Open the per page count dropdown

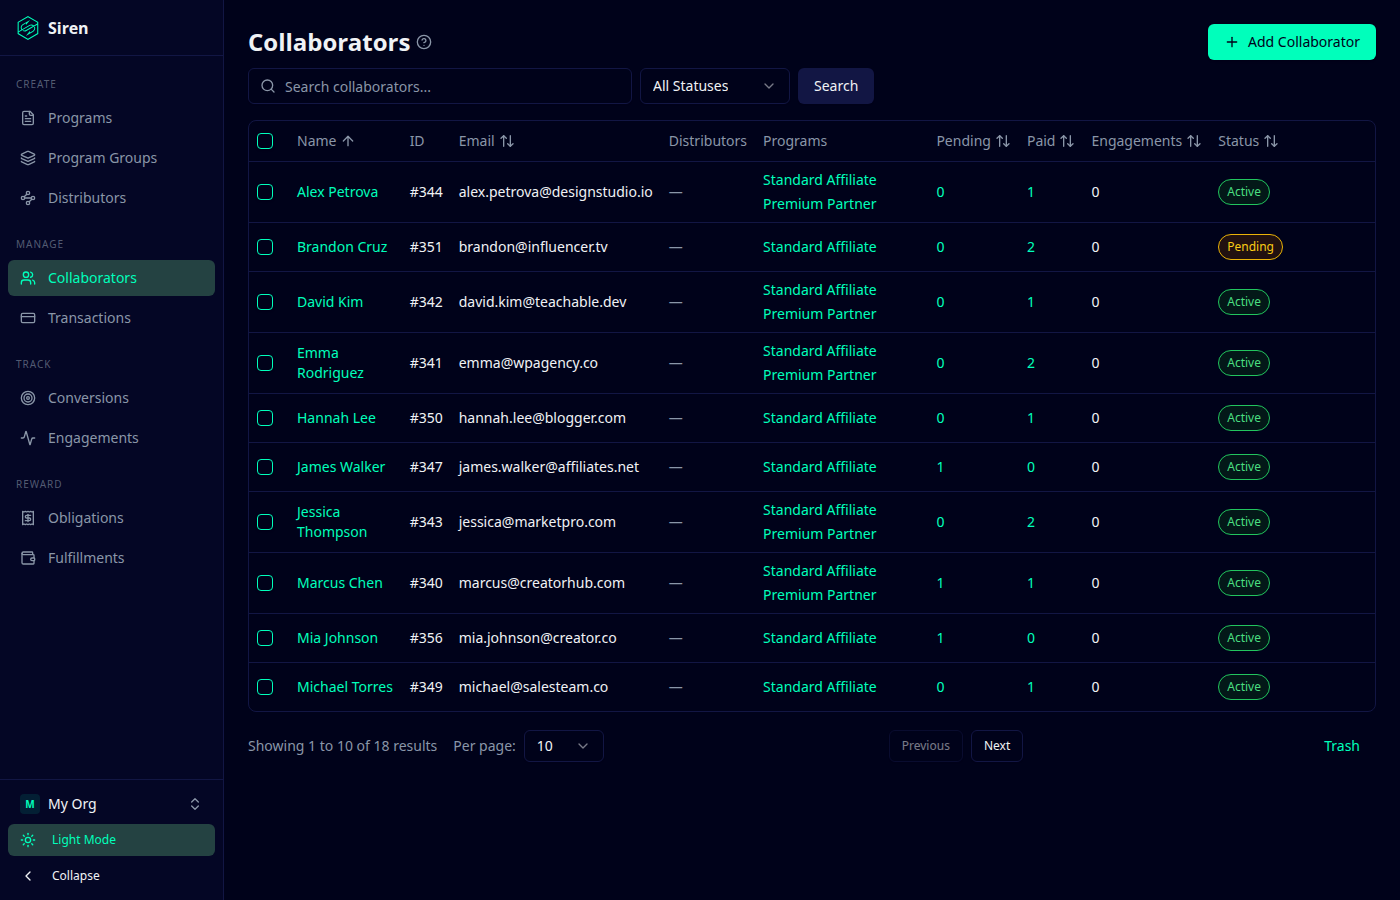click(564, 746)
